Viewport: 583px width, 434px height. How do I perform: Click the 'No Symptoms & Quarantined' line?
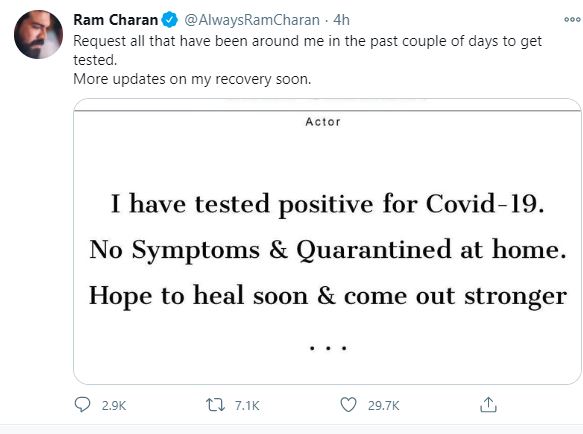pyautogui.click(x=328, y=250)
